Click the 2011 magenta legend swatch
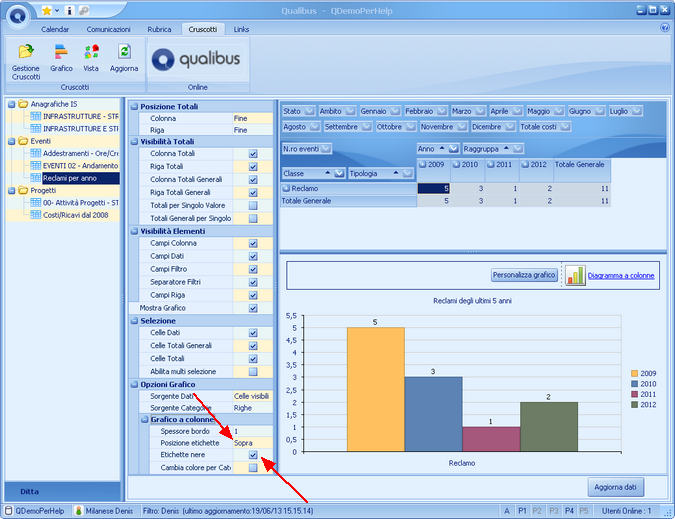This screenshot has width=675, height=519. click(x=634, y=394)
